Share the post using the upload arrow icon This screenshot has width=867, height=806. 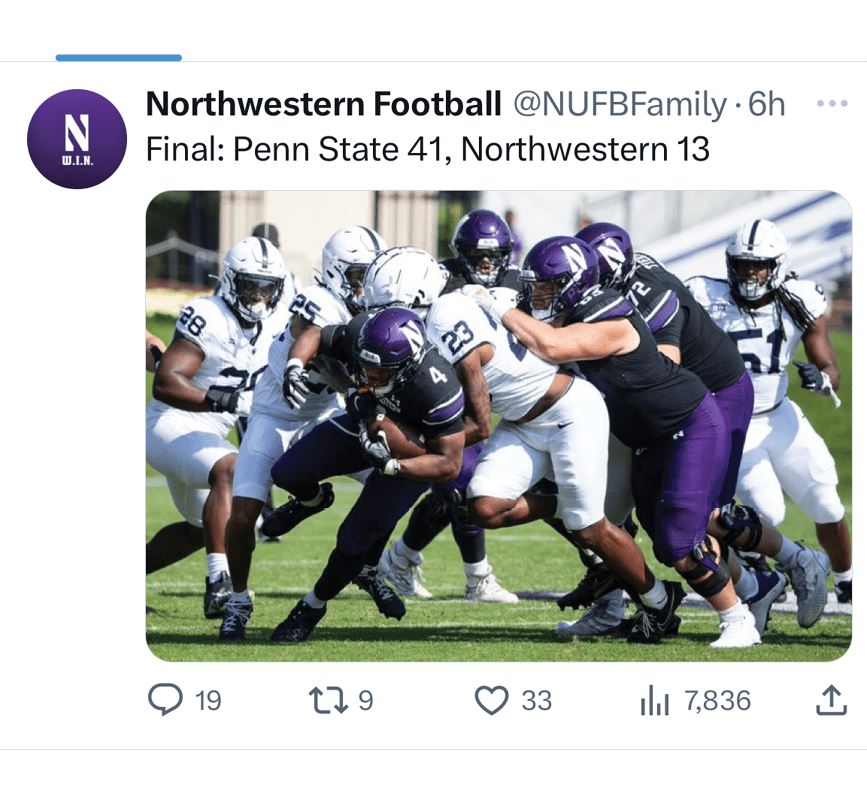[830, 702]
